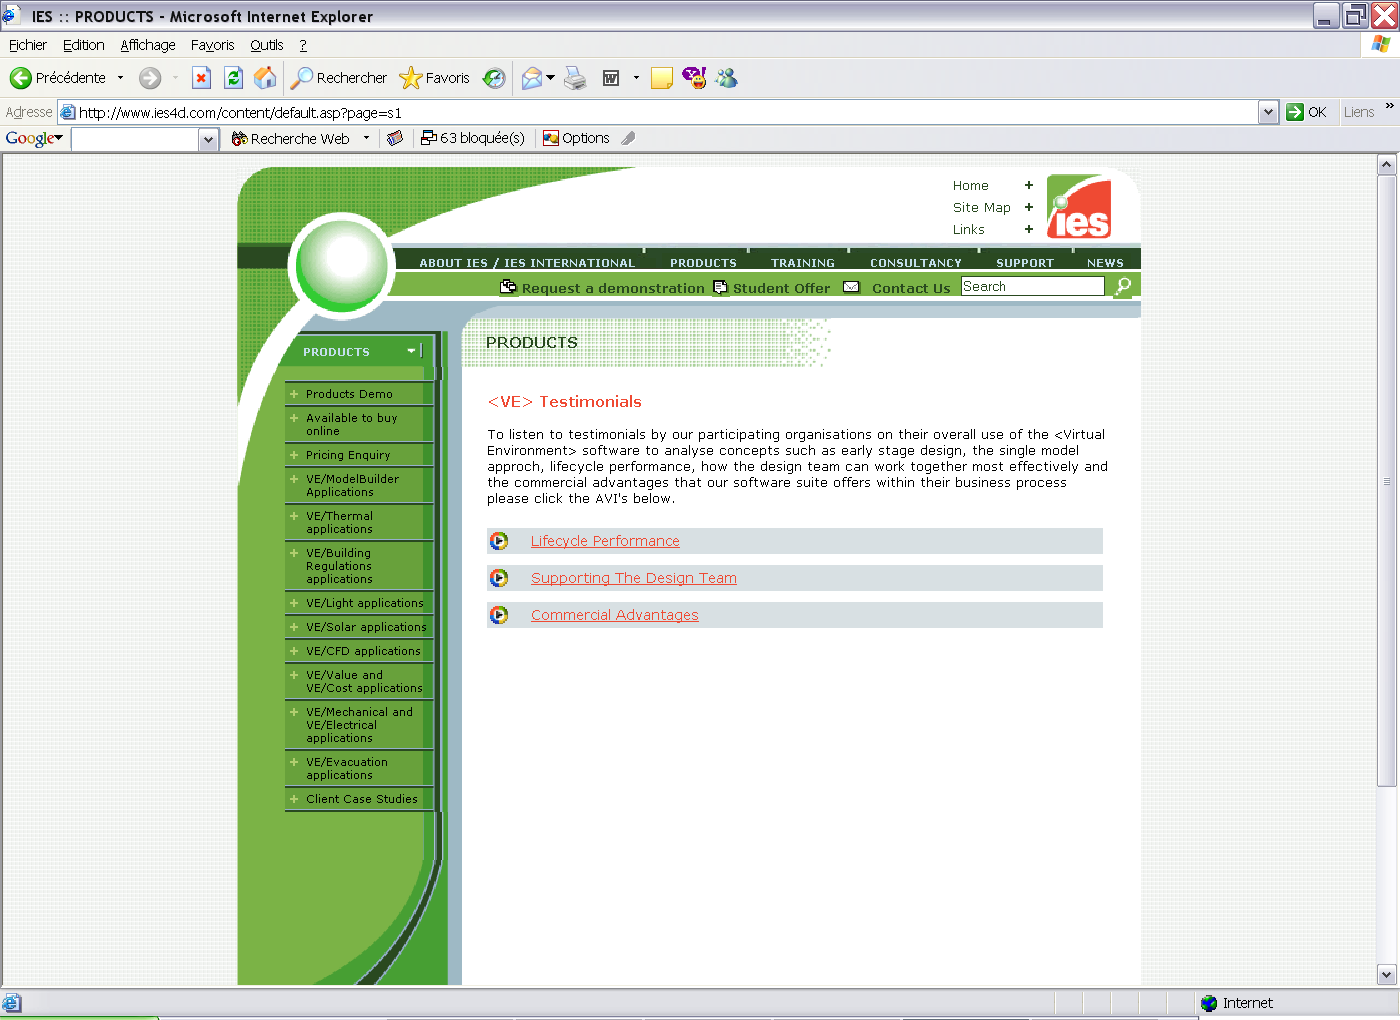Open ABOUT IES / IES INTERNATIONAL tab

pyautogui.click(x=527, y=263)
